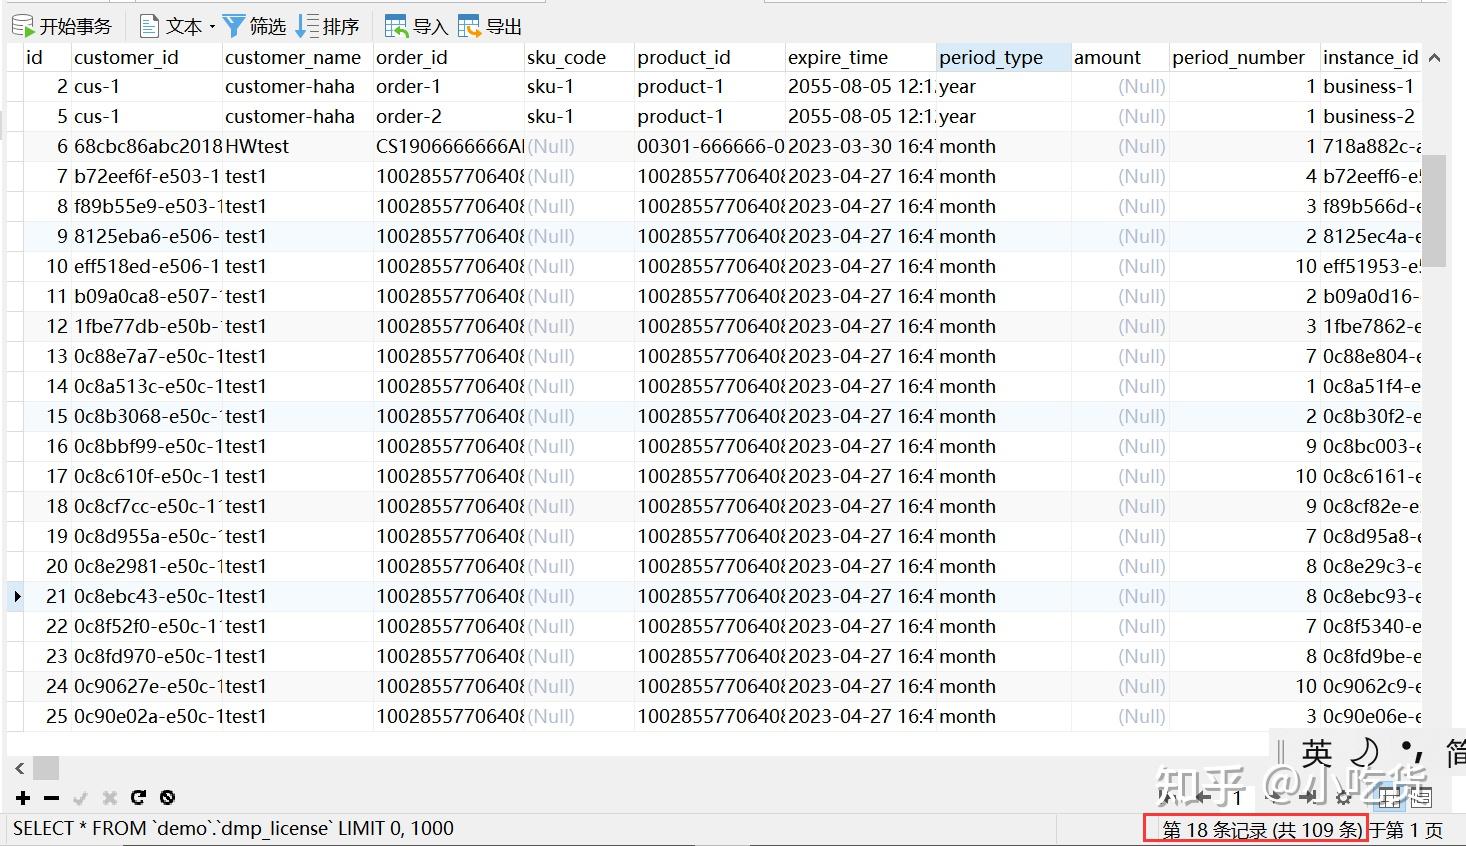Select customer_id 0c8ebc43-e50c cell
This screenshot has width=1466, height=846.
coord(147,596)
